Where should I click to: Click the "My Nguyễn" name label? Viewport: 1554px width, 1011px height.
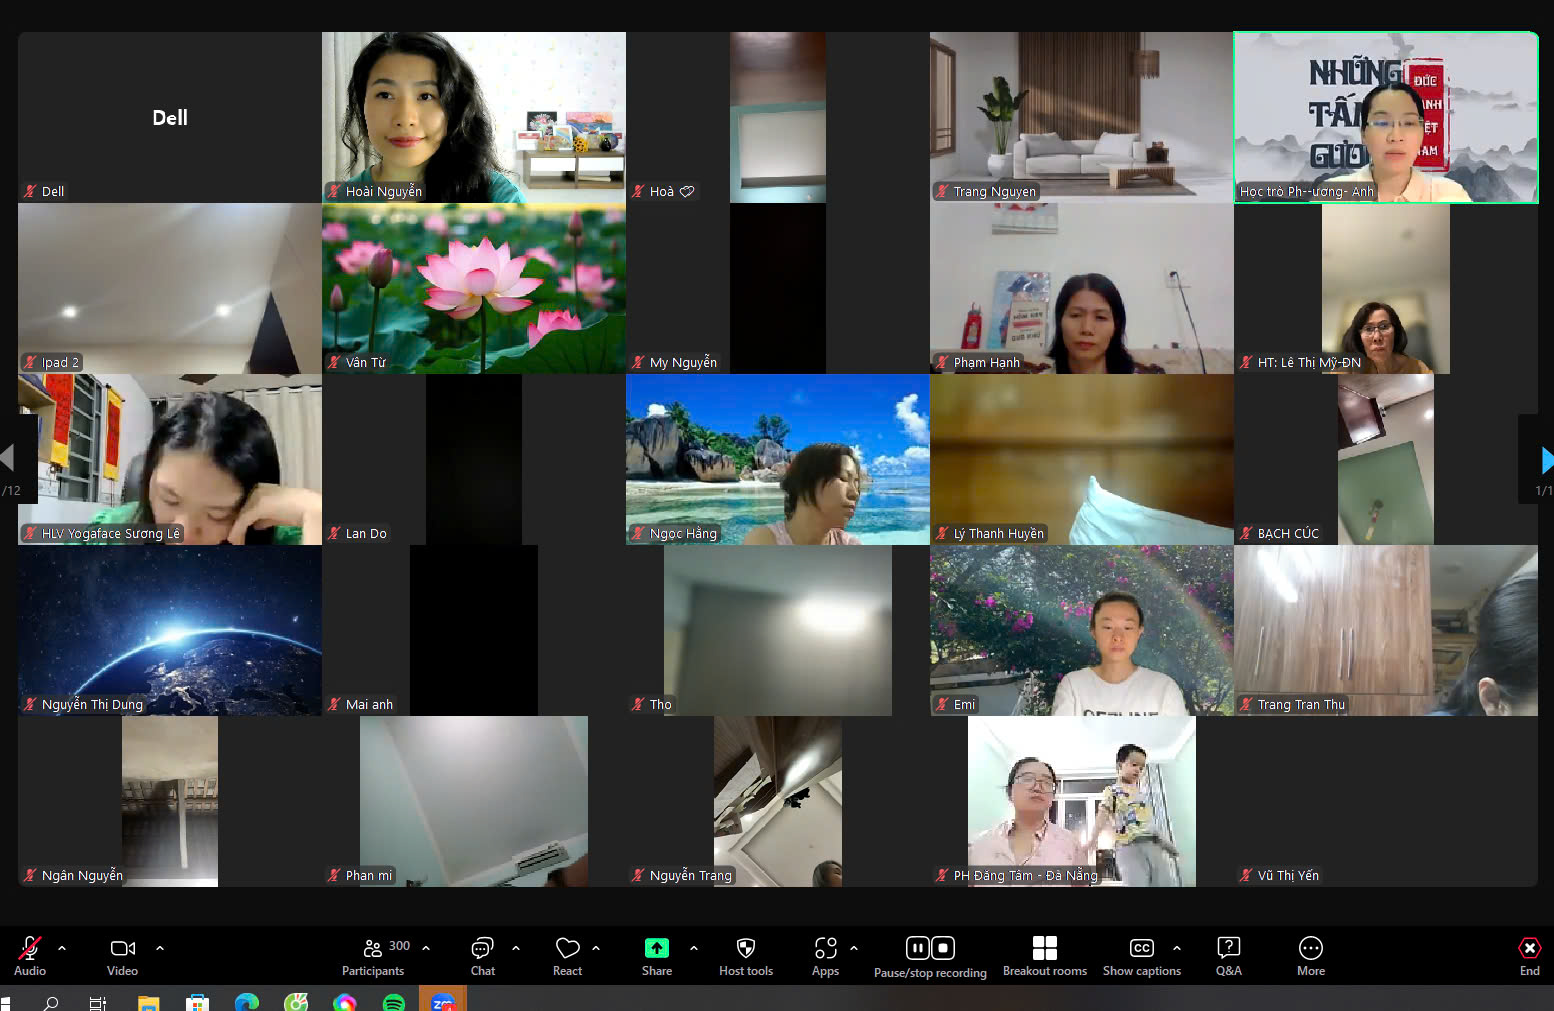[683, 362]
